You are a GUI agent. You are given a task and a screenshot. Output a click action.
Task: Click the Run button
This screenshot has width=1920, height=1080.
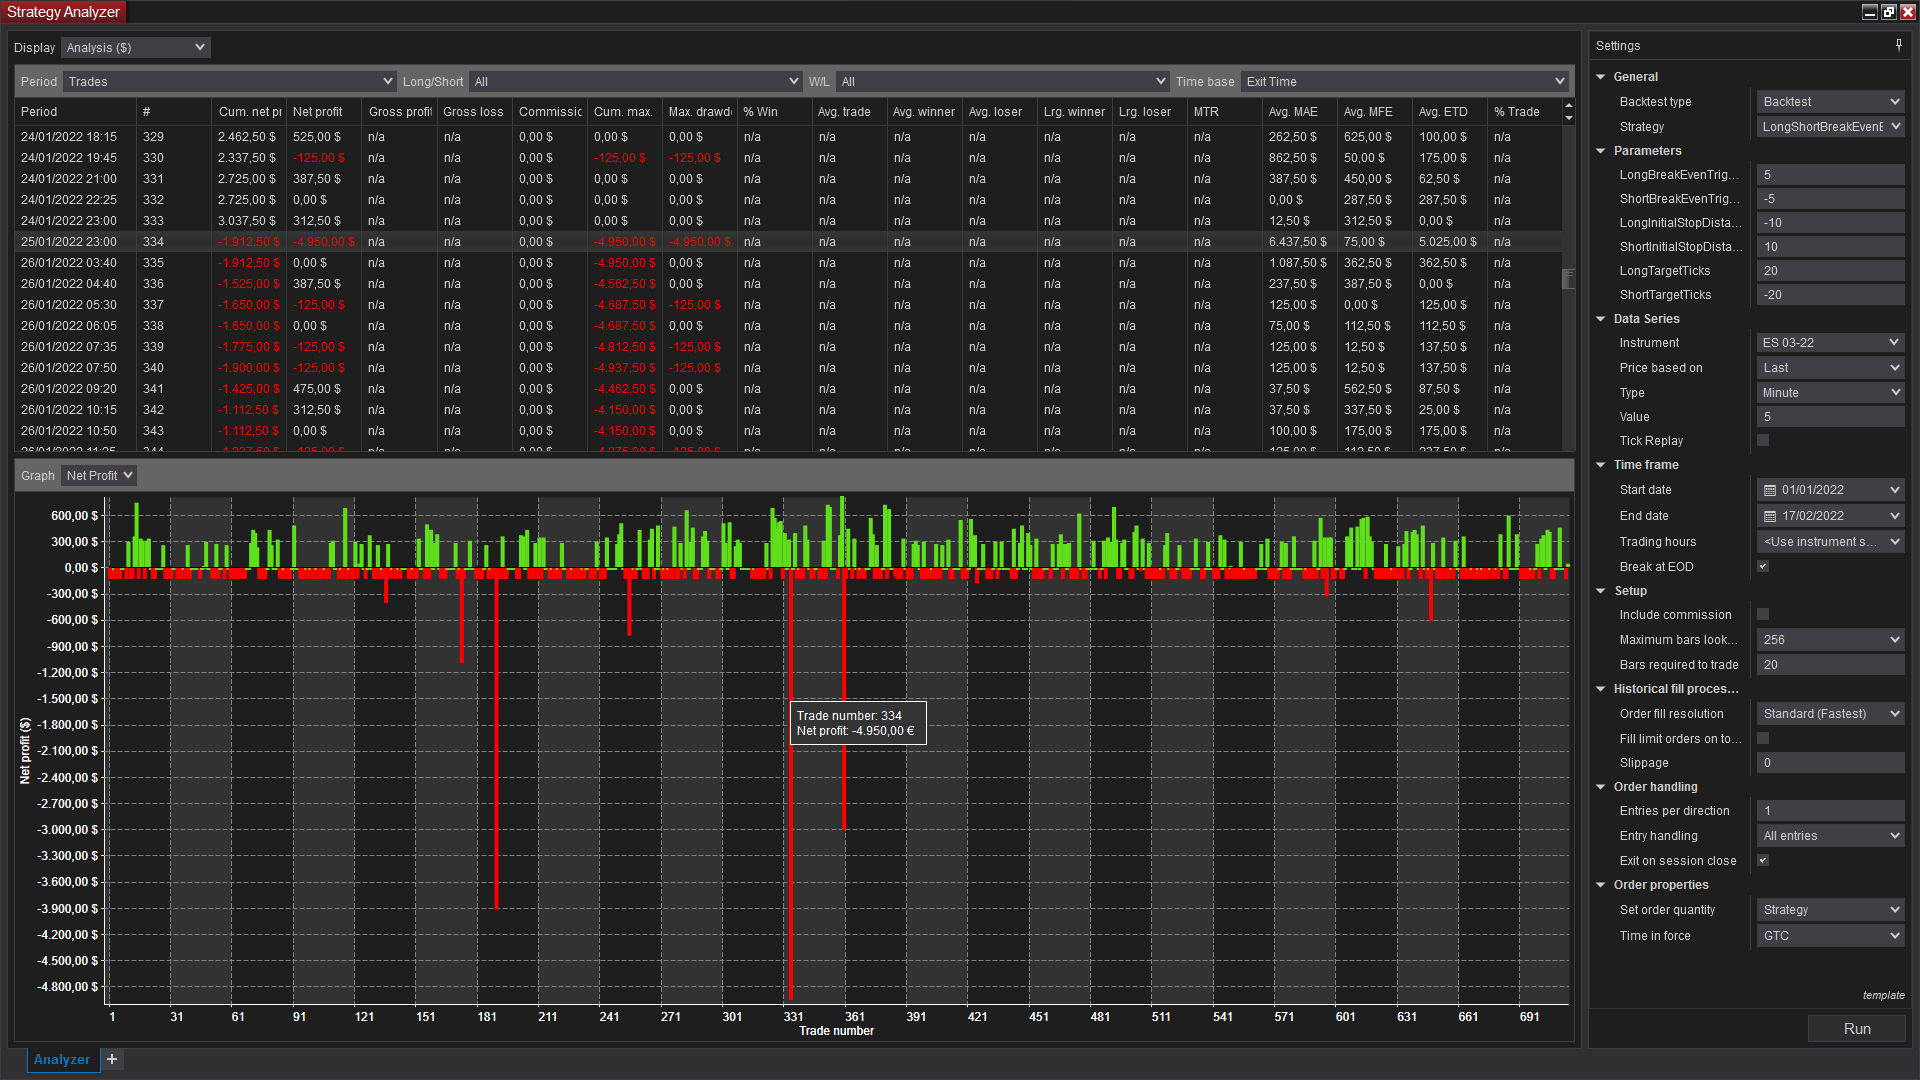(1856, 1028)
